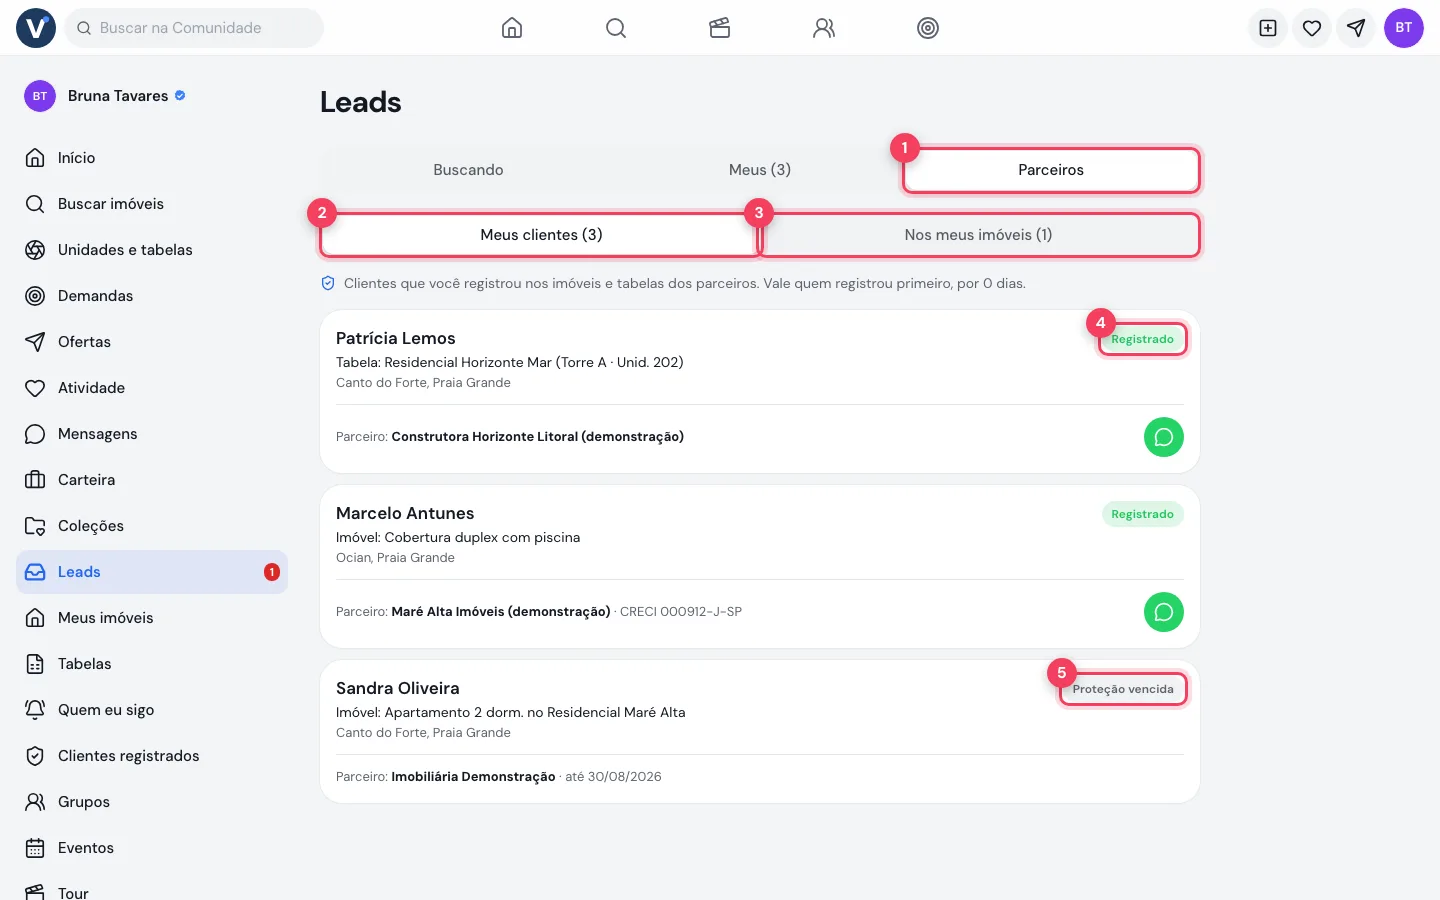Open the people icon in top navigation
The image size is (1440, 900).
[x=824, y=28]
